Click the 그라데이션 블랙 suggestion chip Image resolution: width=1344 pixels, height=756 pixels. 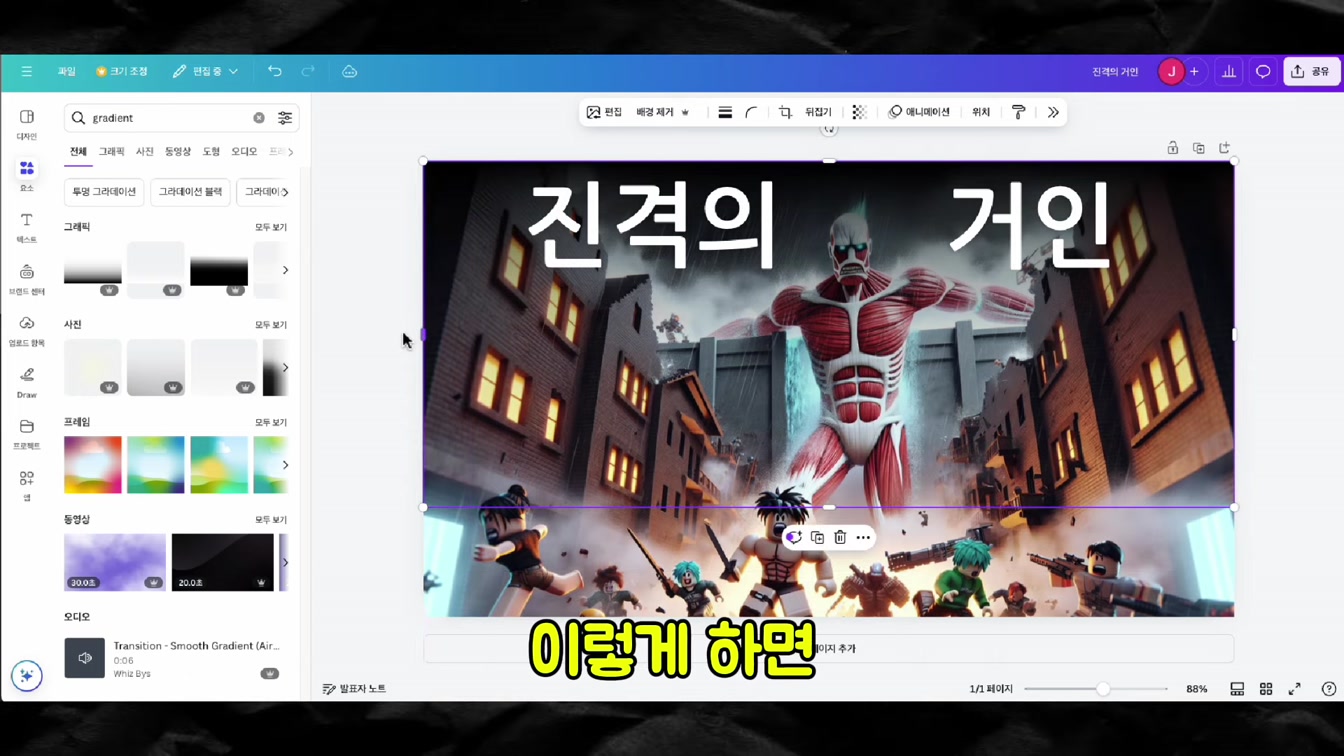[x=190, y=192]
